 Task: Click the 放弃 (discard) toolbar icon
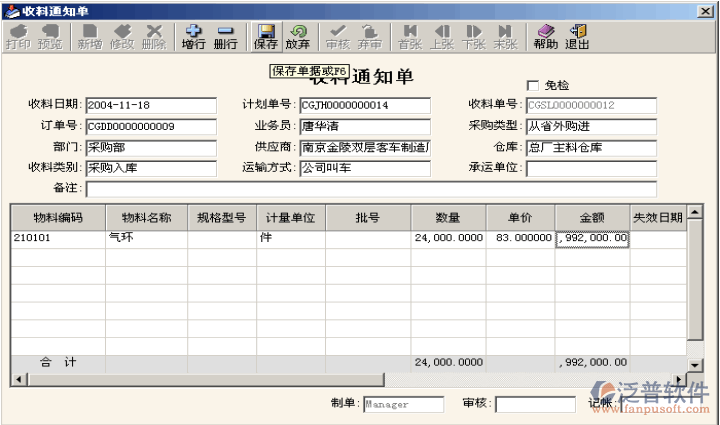coord(297,37)
